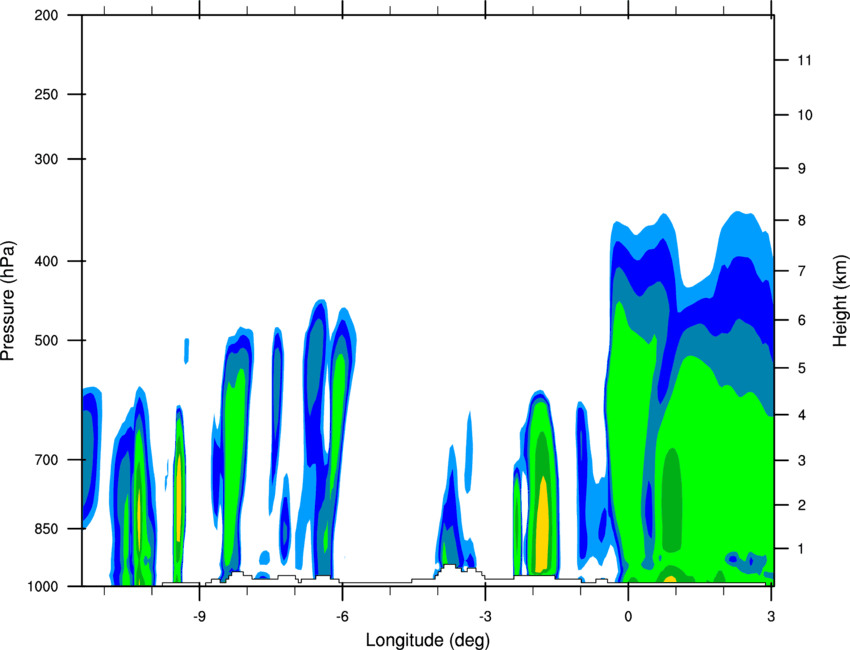Click the dark green oval near longitude 1
The width and height of the screenshot is (850, 650).
click(672, 500)
